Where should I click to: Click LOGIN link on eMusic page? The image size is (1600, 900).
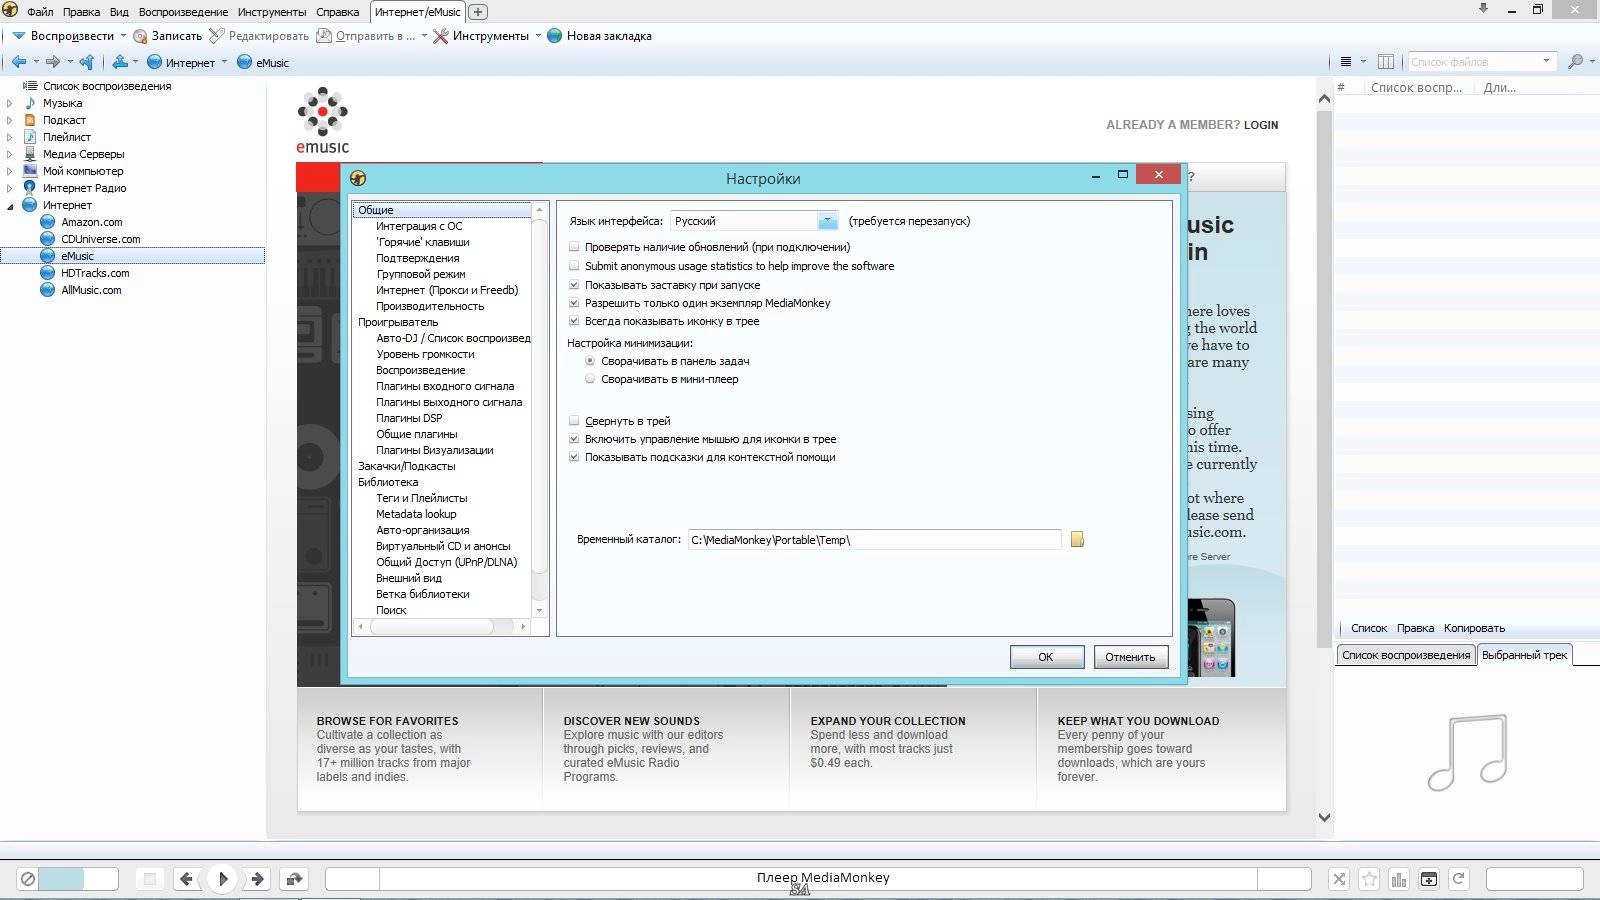pyautogui.click(x=1261, y=125)
